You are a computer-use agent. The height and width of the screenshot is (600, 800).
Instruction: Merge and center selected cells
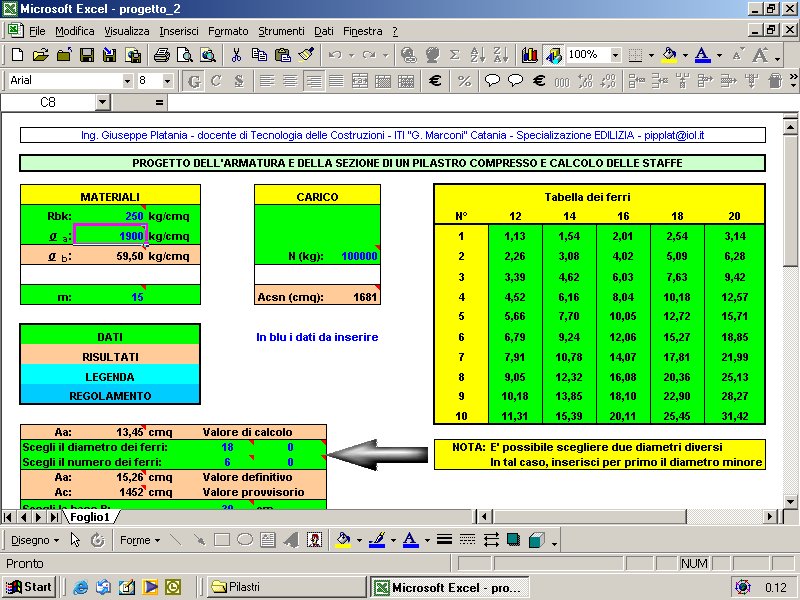tap(360, 81)
